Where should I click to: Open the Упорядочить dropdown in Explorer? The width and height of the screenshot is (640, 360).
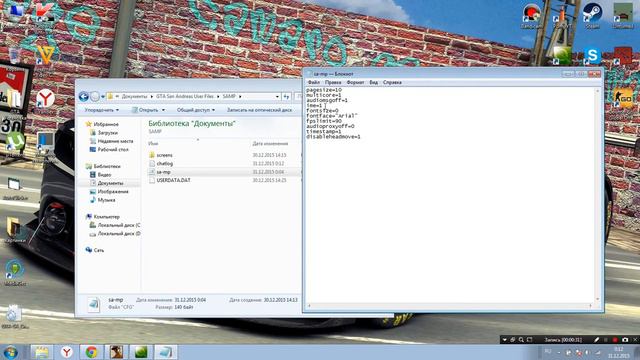click(102, 110)
